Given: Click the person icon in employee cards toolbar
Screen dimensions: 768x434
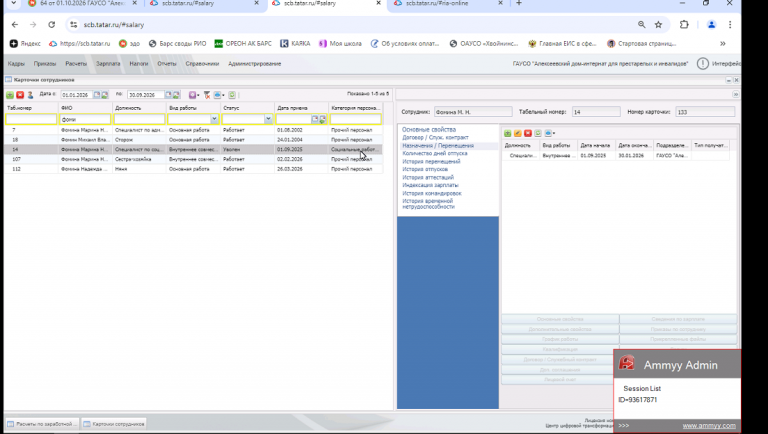Looking at the screenshot, I should coord(30,95).
